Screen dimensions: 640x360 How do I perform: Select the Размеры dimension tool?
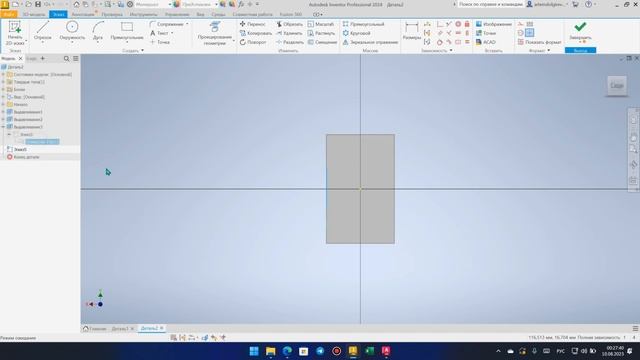point(411,31)
